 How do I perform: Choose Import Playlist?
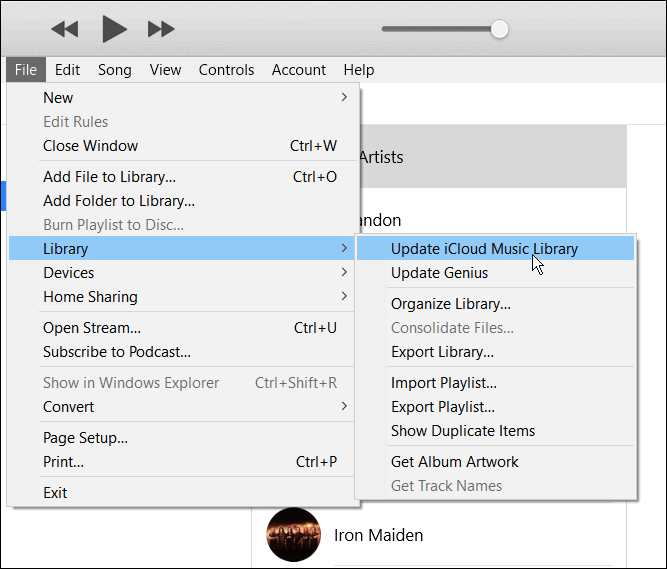tap(496, 383)
